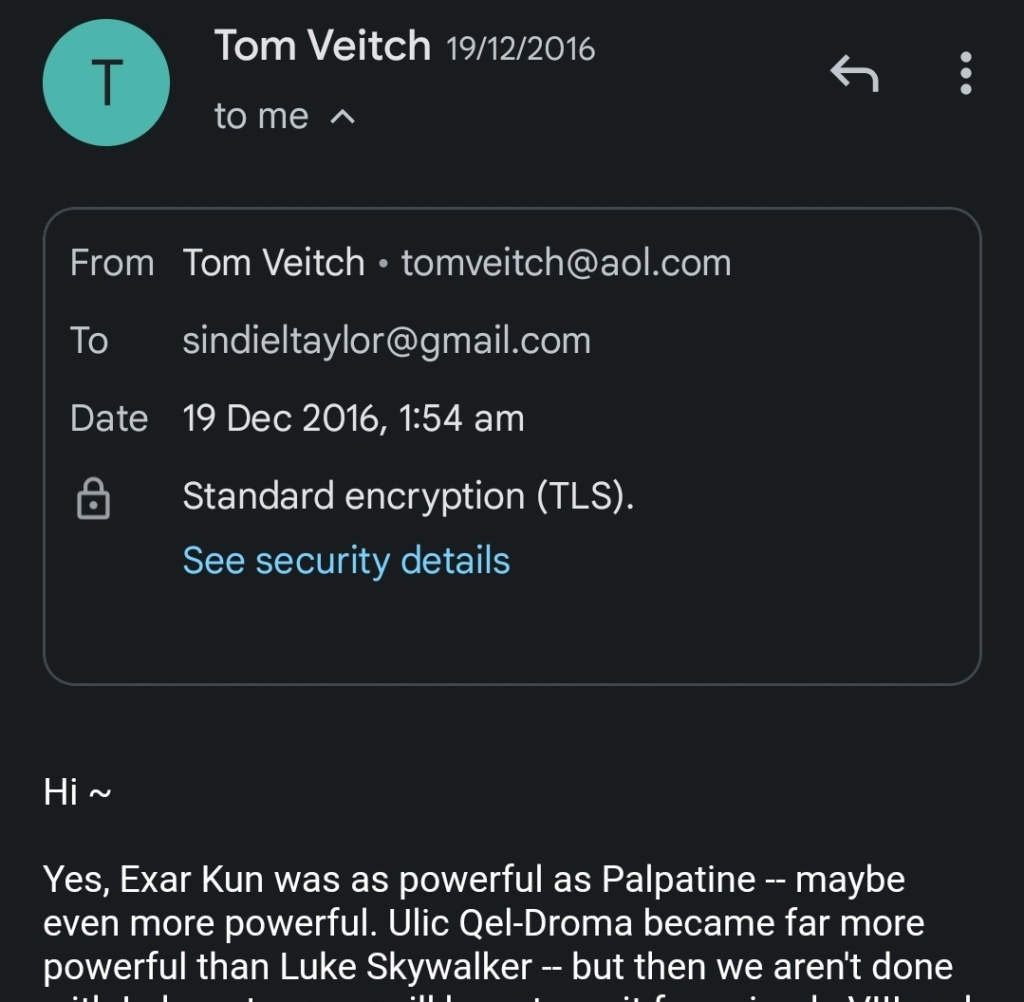Tap the 19/12/2016 date in header

(520, 49)
